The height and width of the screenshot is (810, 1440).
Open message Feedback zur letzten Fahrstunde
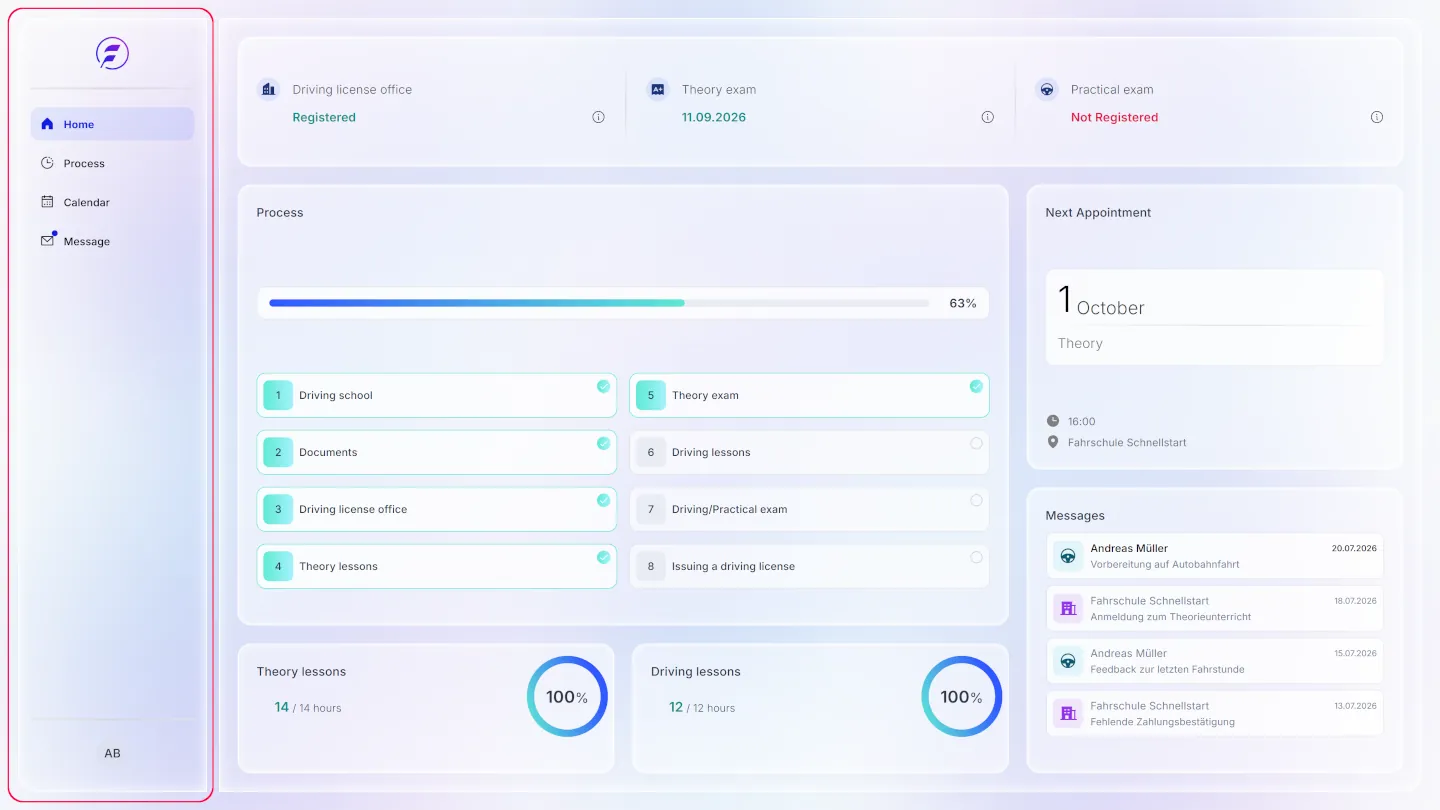(1215, 661)
